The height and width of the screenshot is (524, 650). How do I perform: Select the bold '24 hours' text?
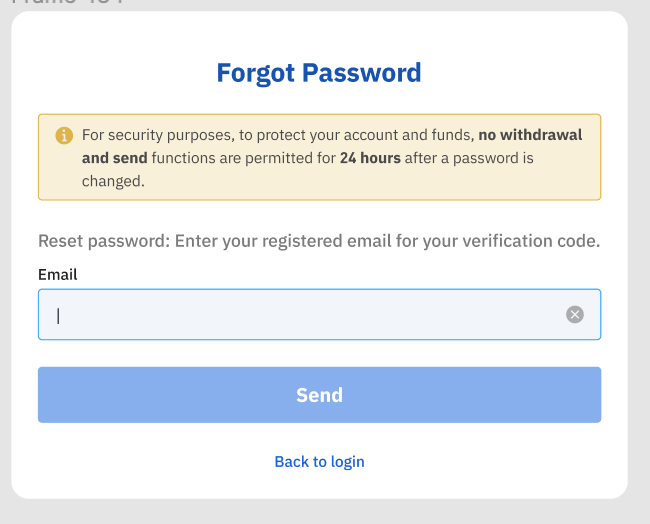(370, 158)
